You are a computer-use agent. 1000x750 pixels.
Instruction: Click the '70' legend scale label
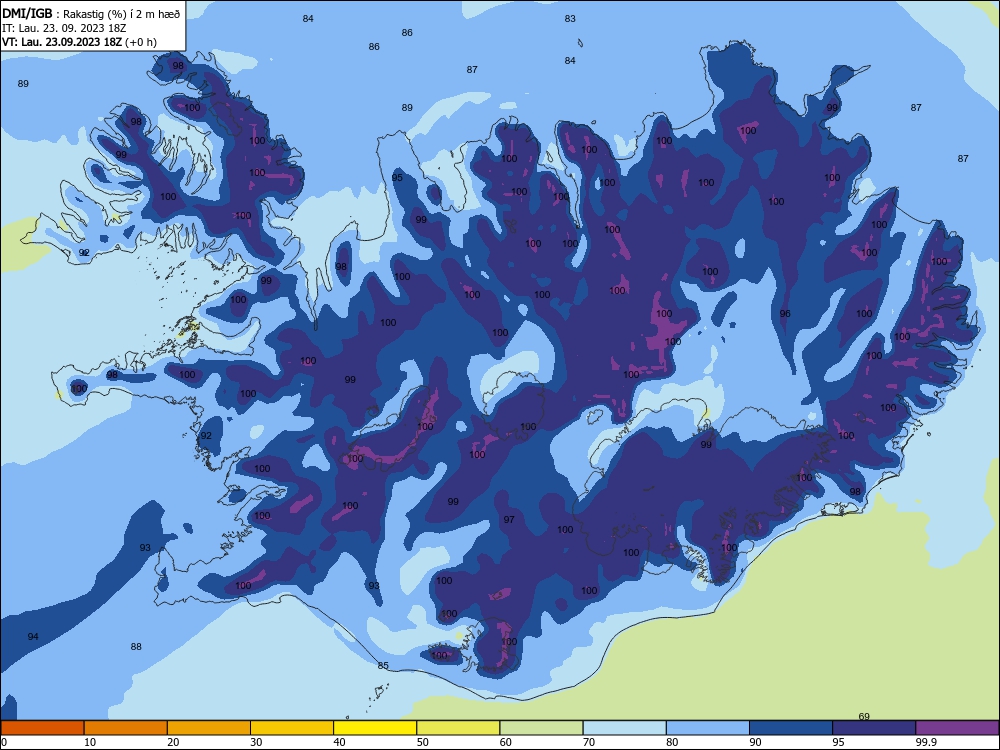tap(589, 742)
